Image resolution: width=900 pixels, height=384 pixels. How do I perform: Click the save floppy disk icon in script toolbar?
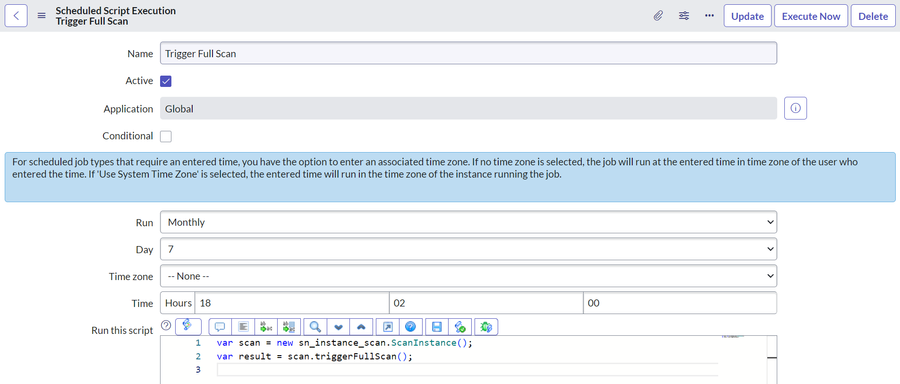tap(436, 327)
